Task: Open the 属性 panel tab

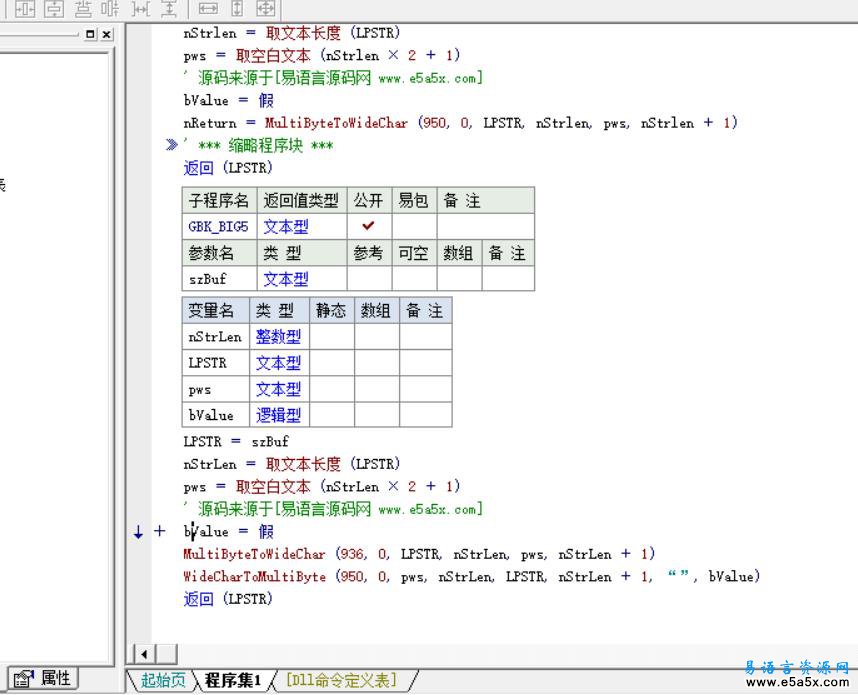Action: pyautogui.click(x=43, y=679)
